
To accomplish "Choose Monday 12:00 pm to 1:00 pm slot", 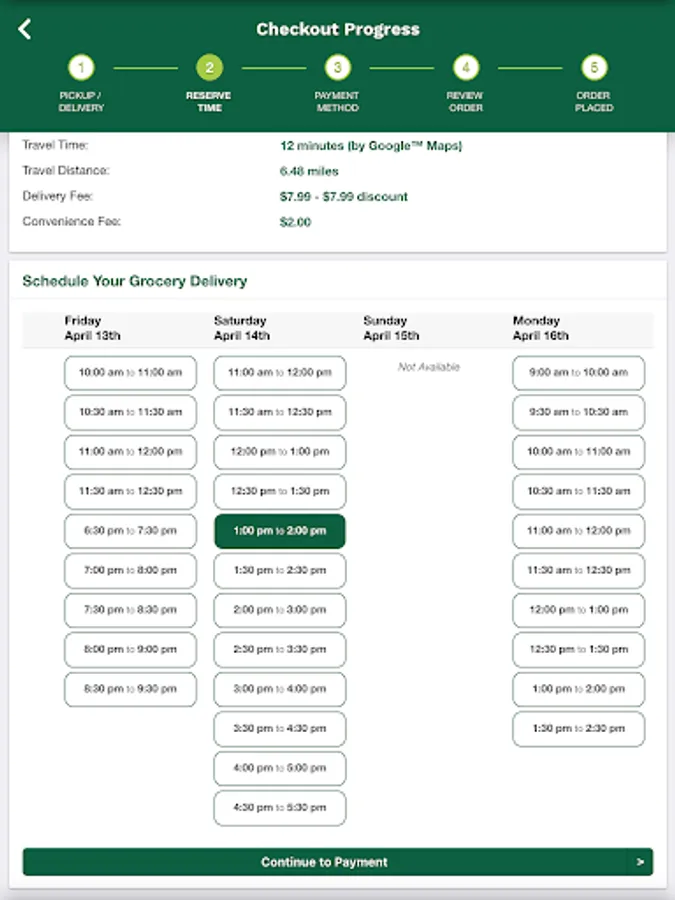I will click(x=579, y=610).
